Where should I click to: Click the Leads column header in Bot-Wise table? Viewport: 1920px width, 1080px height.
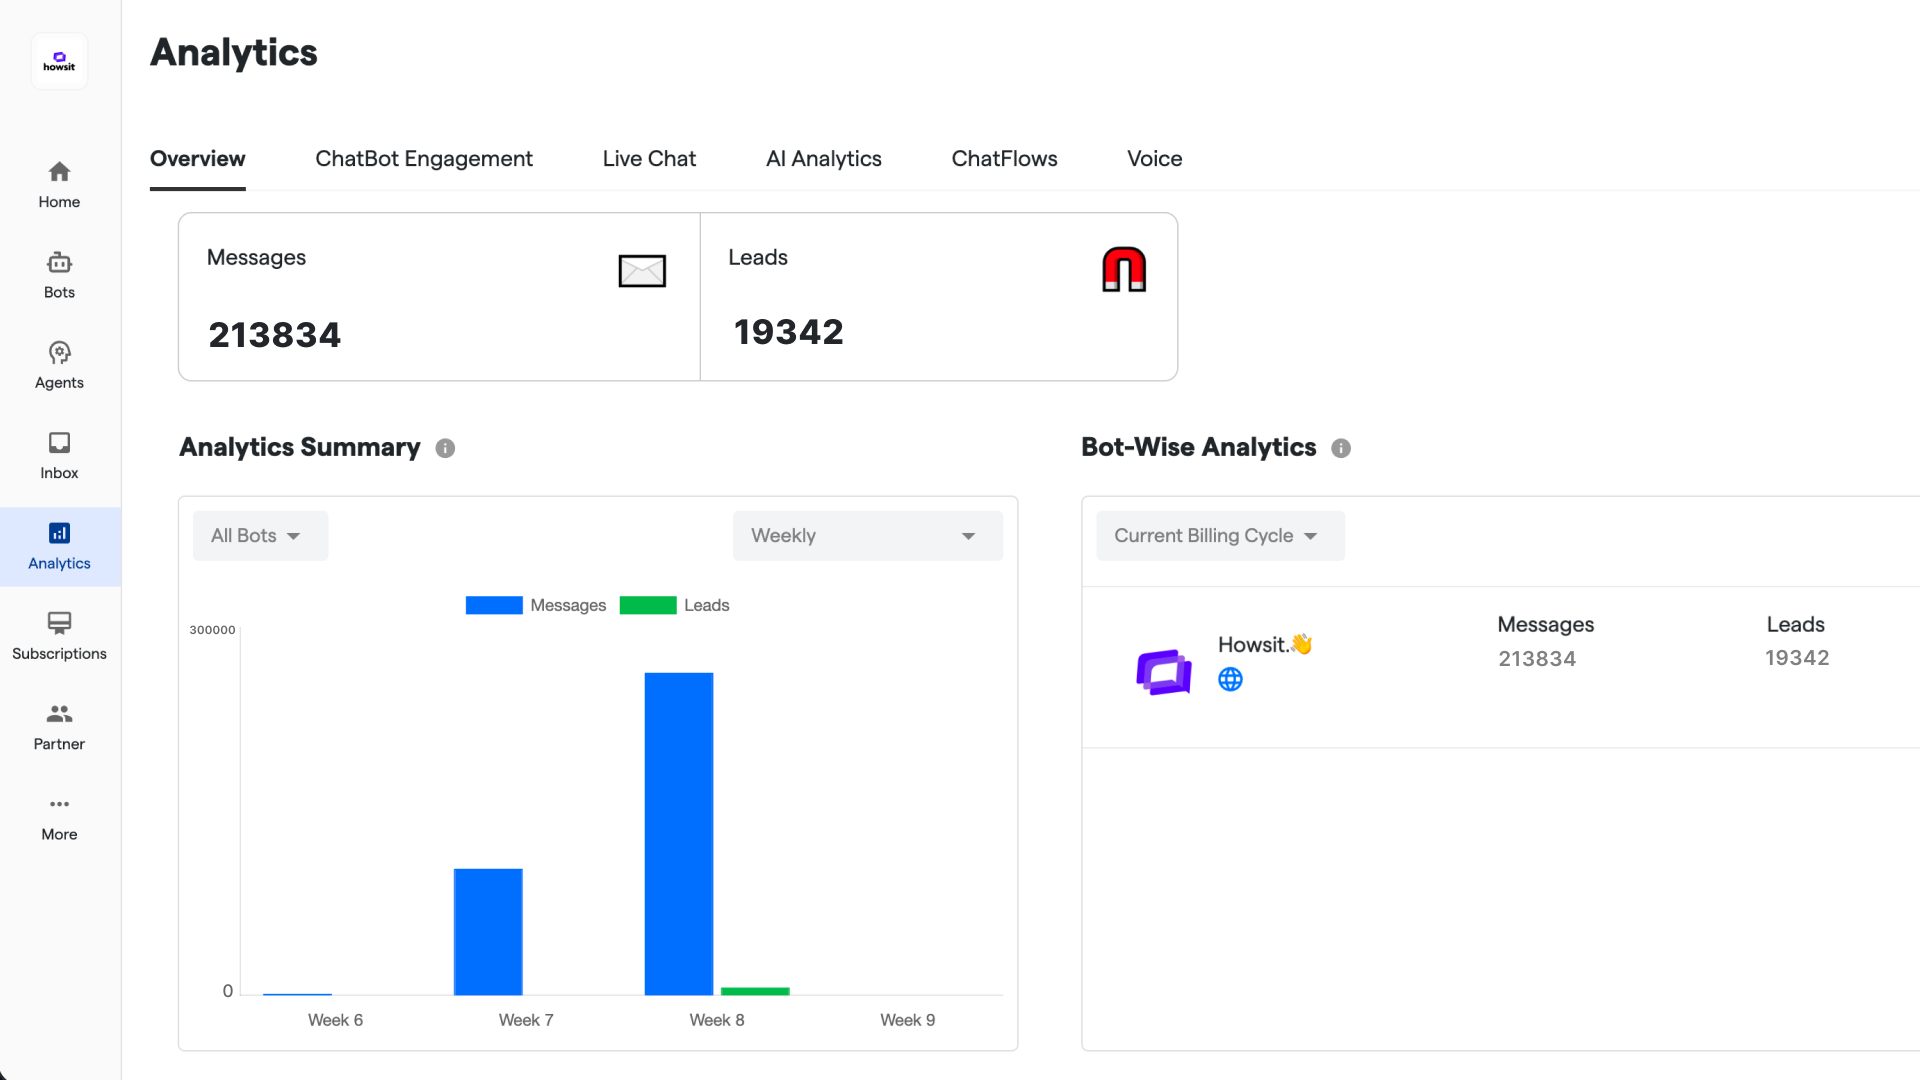(x=1796, y=625)
